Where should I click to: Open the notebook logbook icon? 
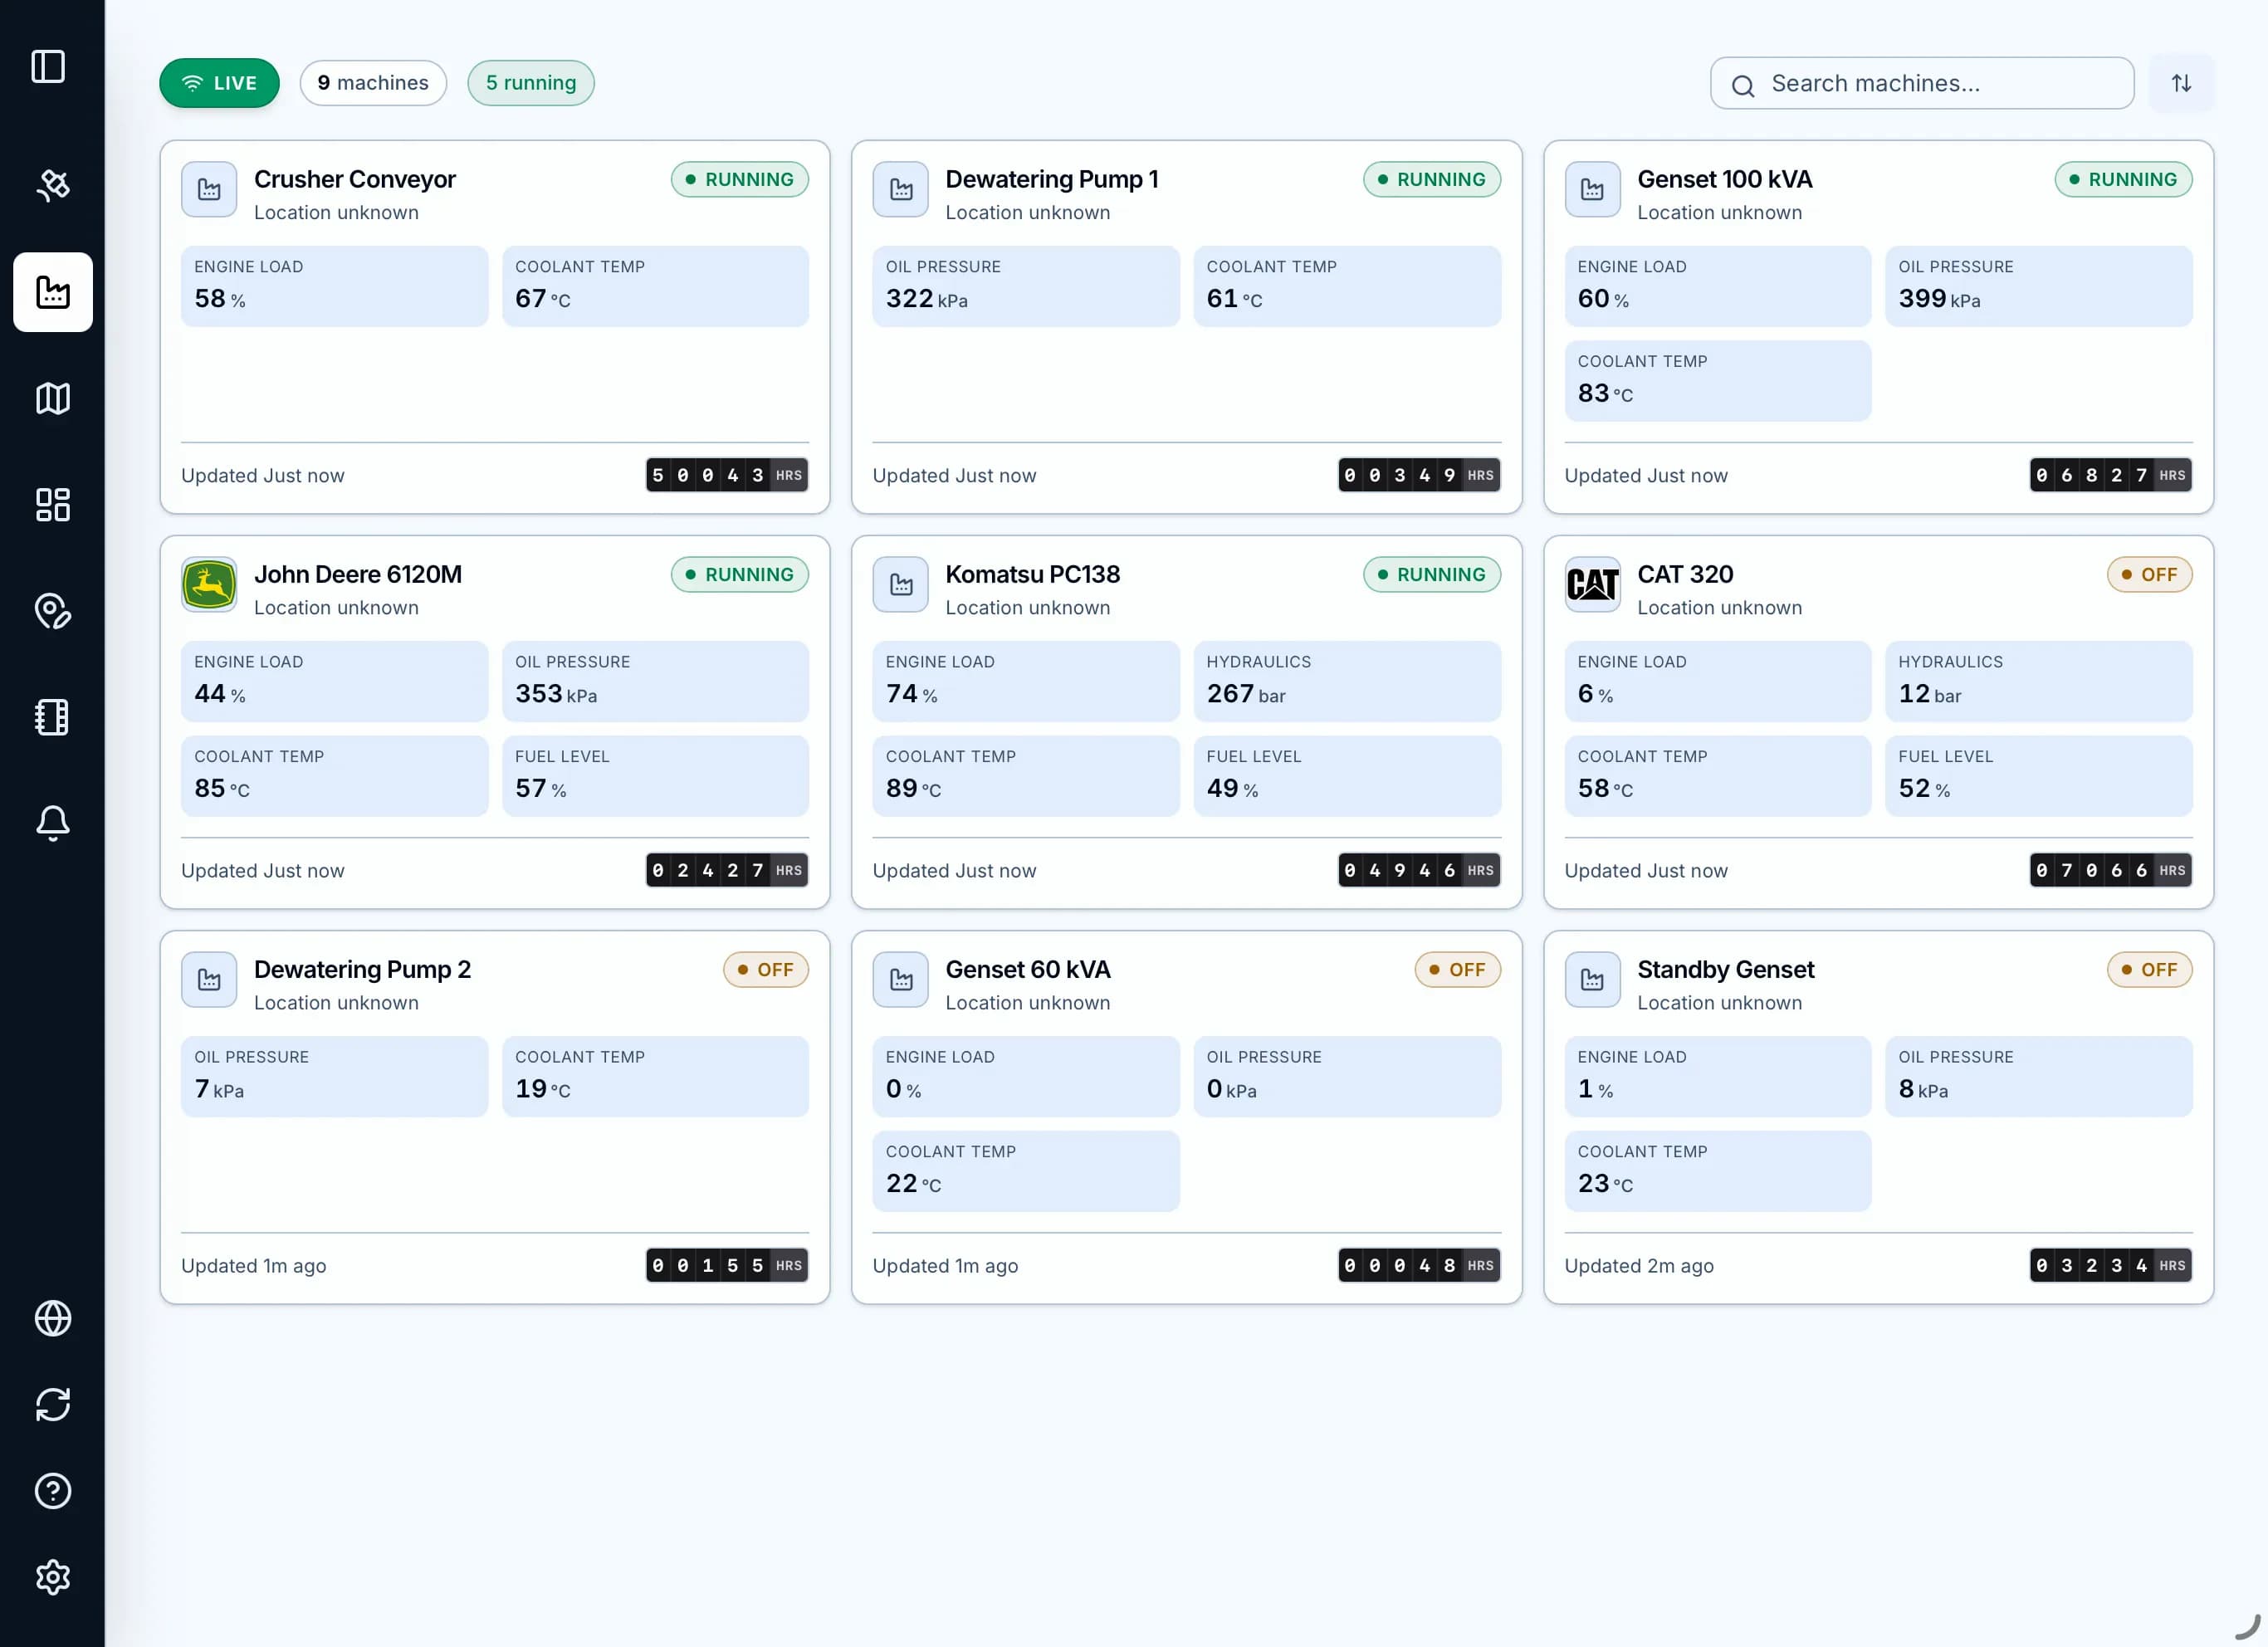point(53,717)
